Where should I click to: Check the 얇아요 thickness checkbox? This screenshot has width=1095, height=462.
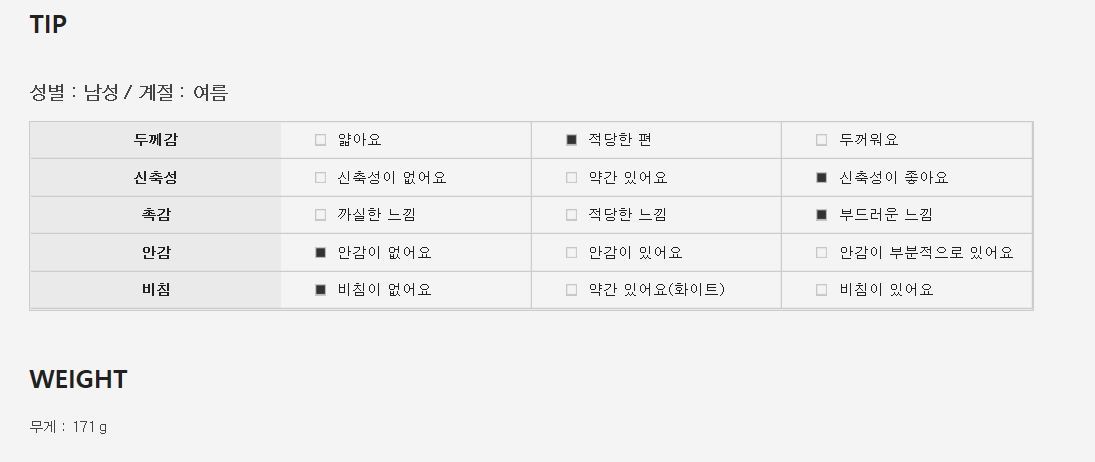[x=321, y=140]
